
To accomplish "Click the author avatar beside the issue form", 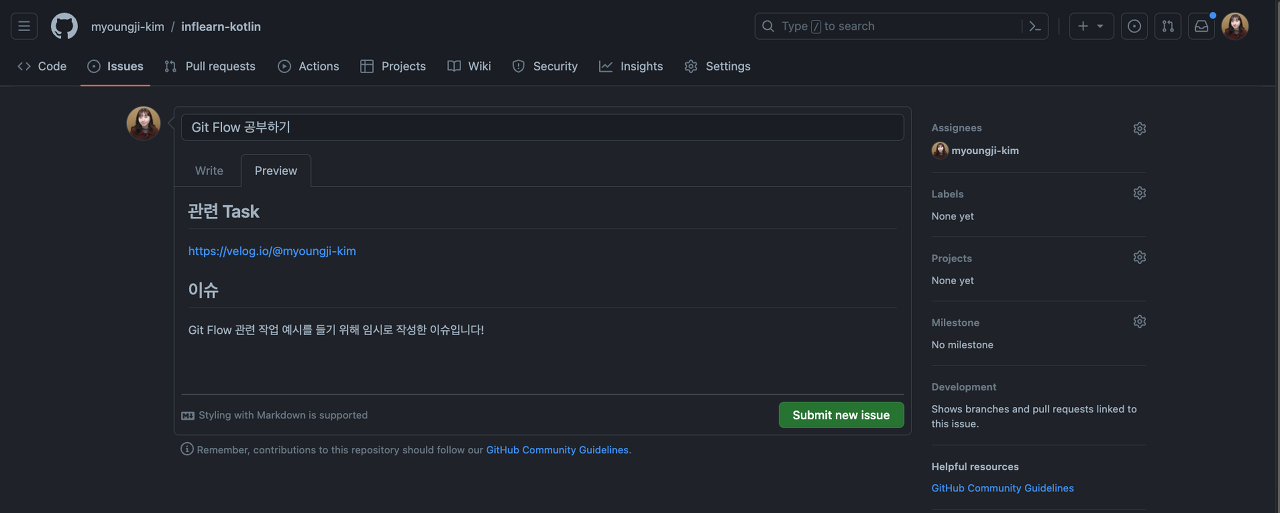I will (143, 124).
